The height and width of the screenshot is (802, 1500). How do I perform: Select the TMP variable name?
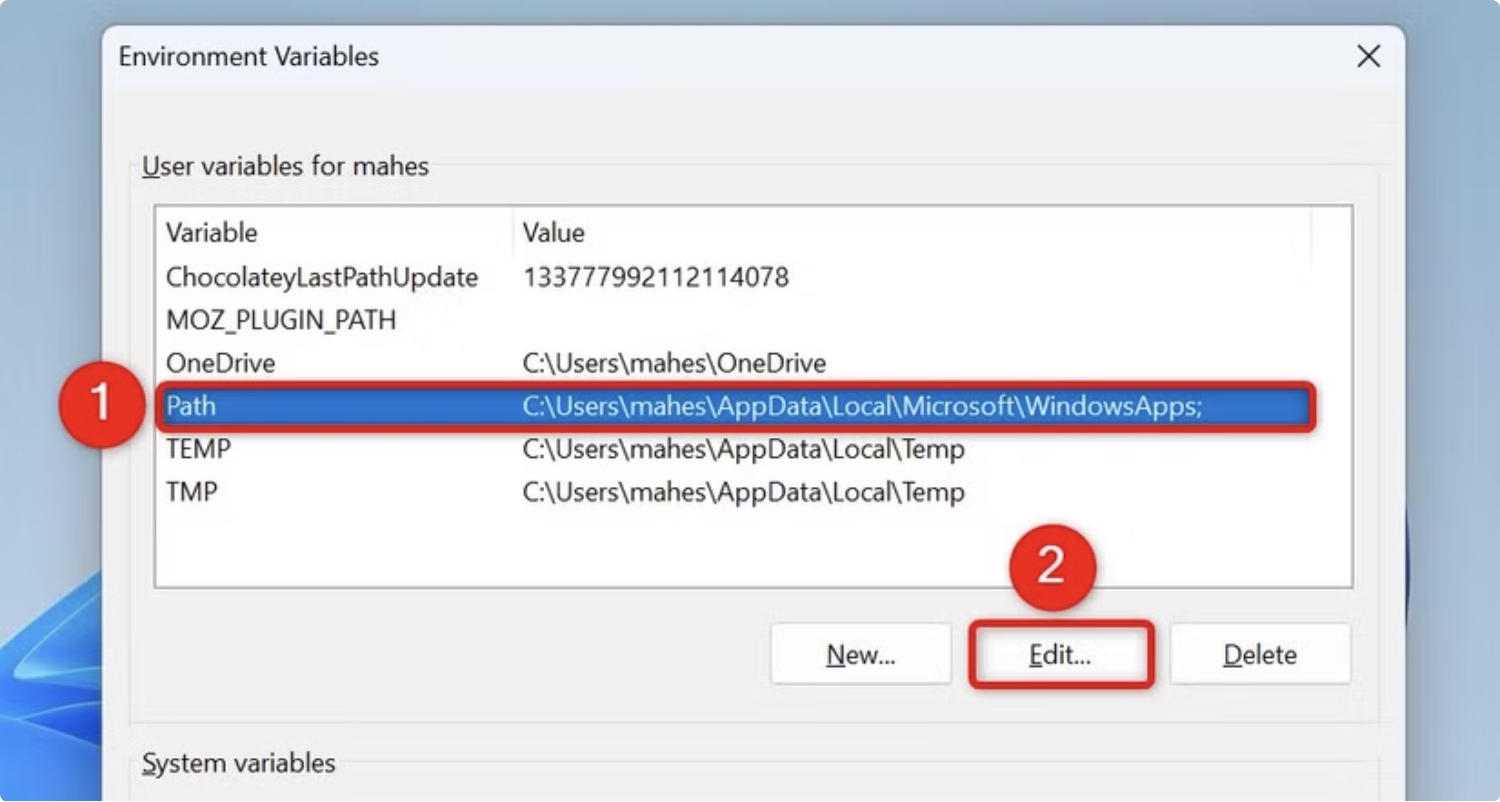(x=192, y=492)
